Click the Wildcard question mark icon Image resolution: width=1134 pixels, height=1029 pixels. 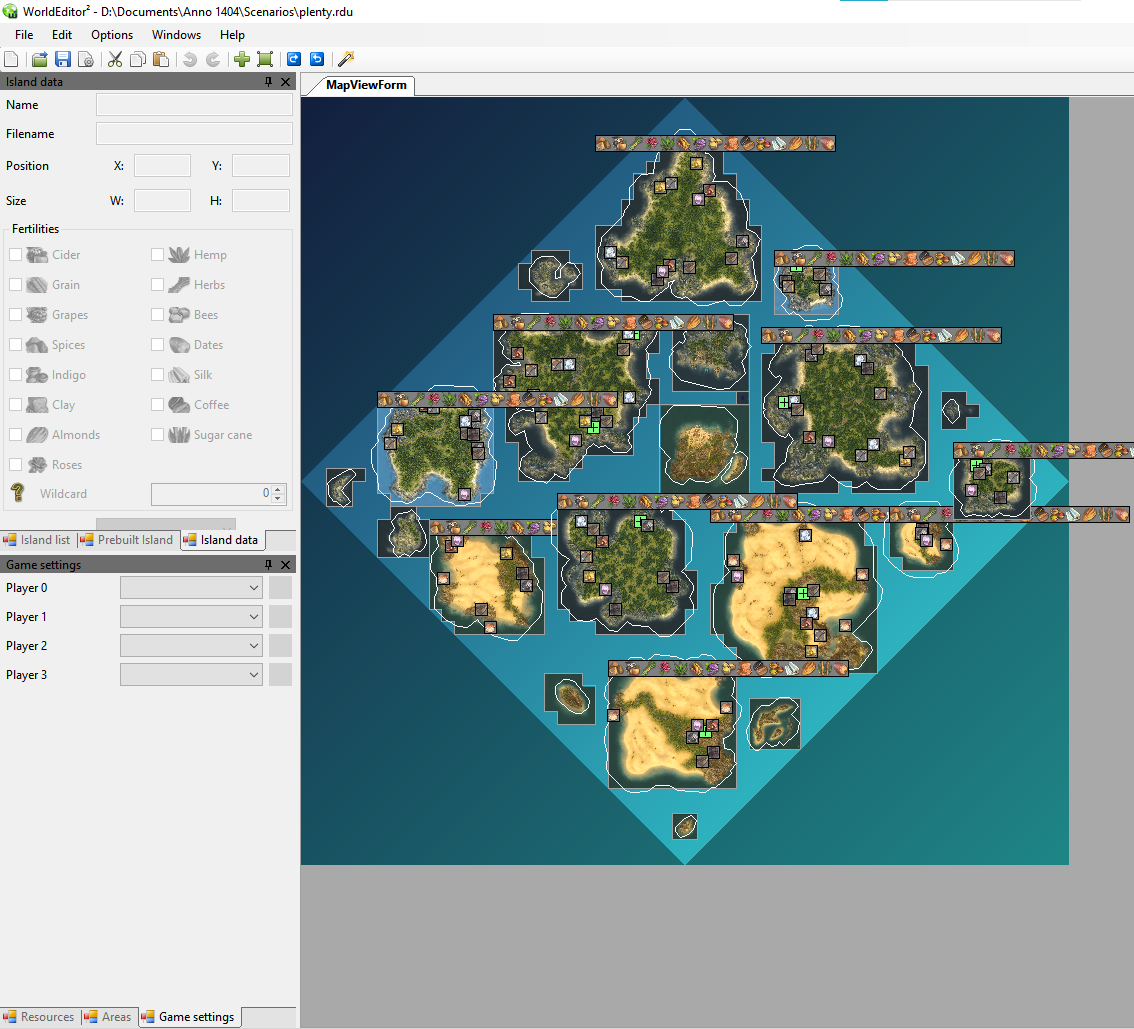18,492
